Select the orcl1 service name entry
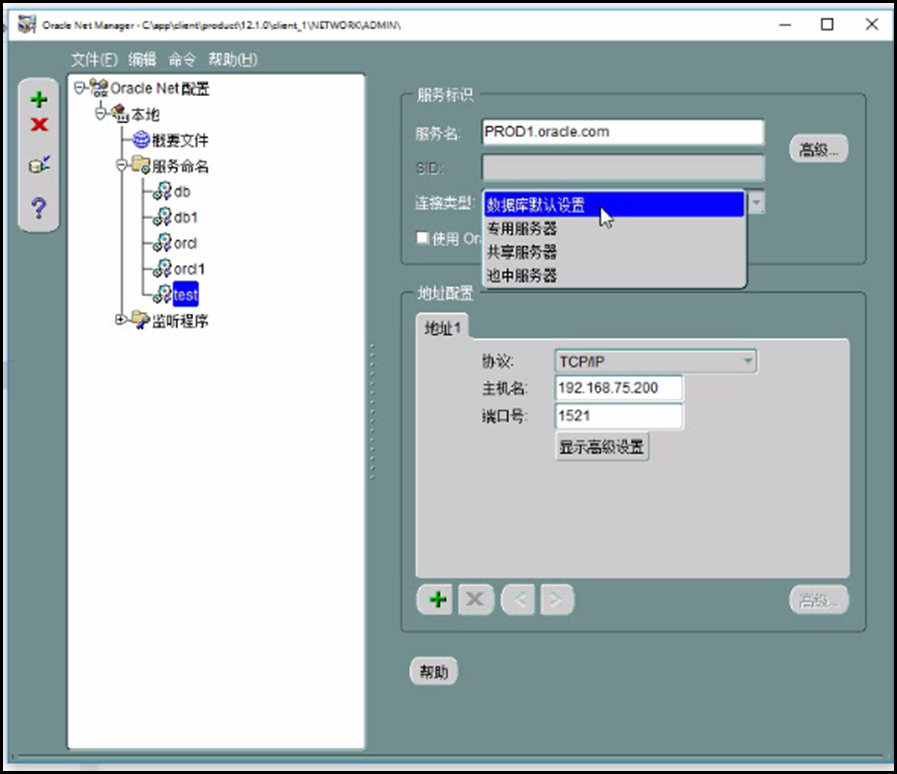Viewport: 897px width, 774px height. 189,269
